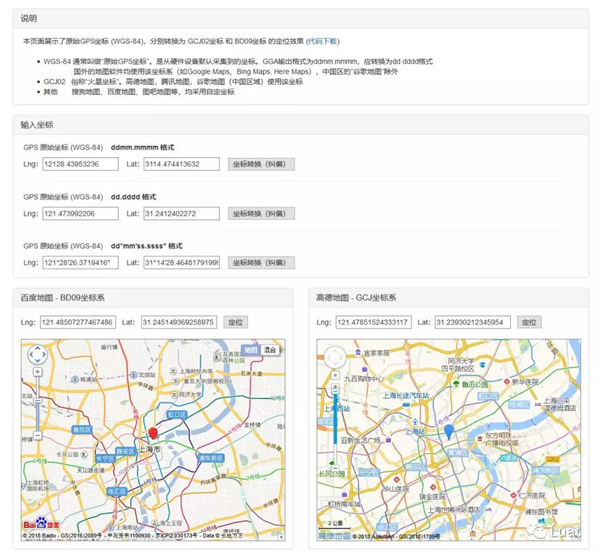Click 定位 button for Gaode GCJ map
The image size is (600, 556).
pos(529,322)
